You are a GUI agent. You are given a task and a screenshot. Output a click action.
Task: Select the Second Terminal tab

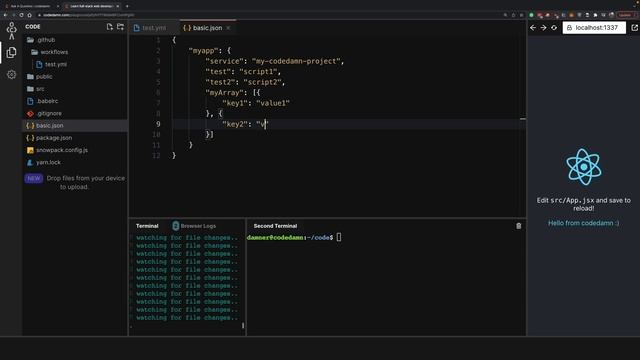[x=276, y=226]
